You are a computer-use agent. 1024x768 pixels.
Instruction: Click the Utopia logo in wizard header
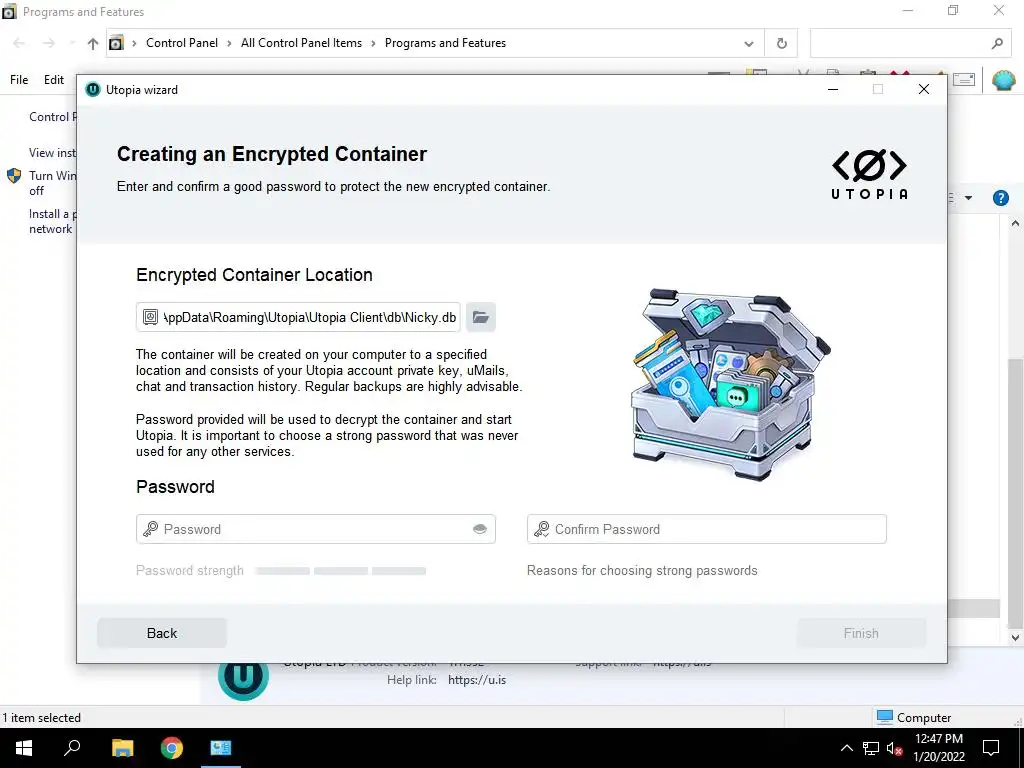(x=869, y=175)
